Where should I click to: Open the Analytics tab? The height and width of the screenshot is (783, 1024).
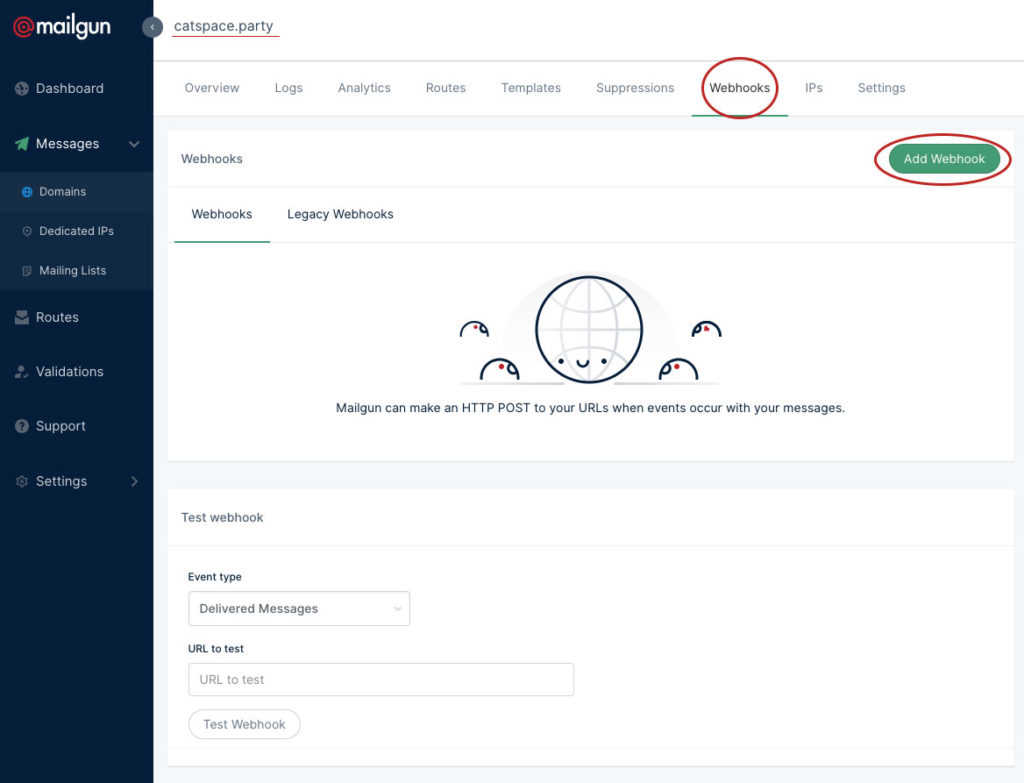(x=364, y=88)
